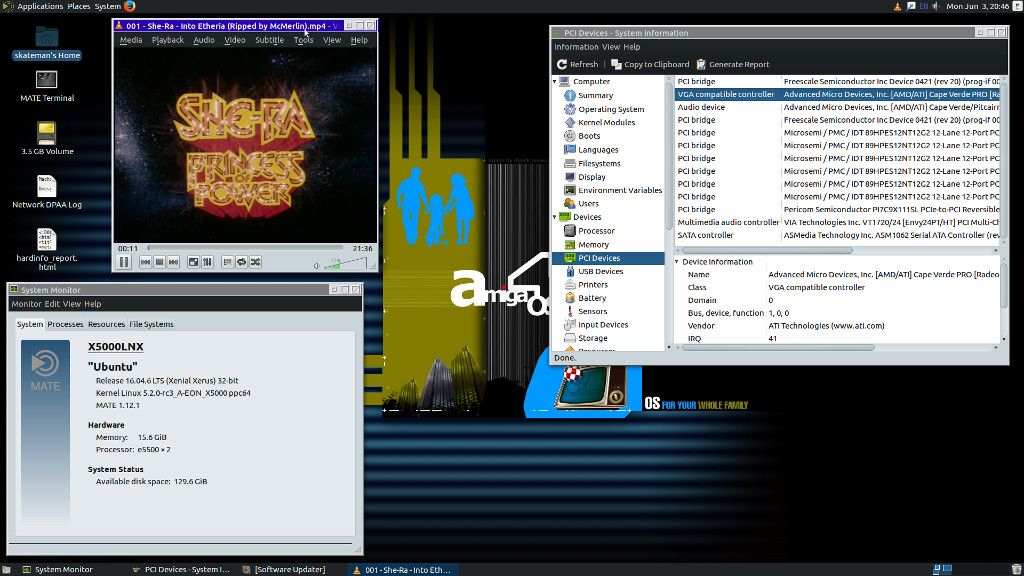The height and width of the screenshot is (576, 1024).
Task: Click Generate Report in System Information
Action: click(733, 64)
